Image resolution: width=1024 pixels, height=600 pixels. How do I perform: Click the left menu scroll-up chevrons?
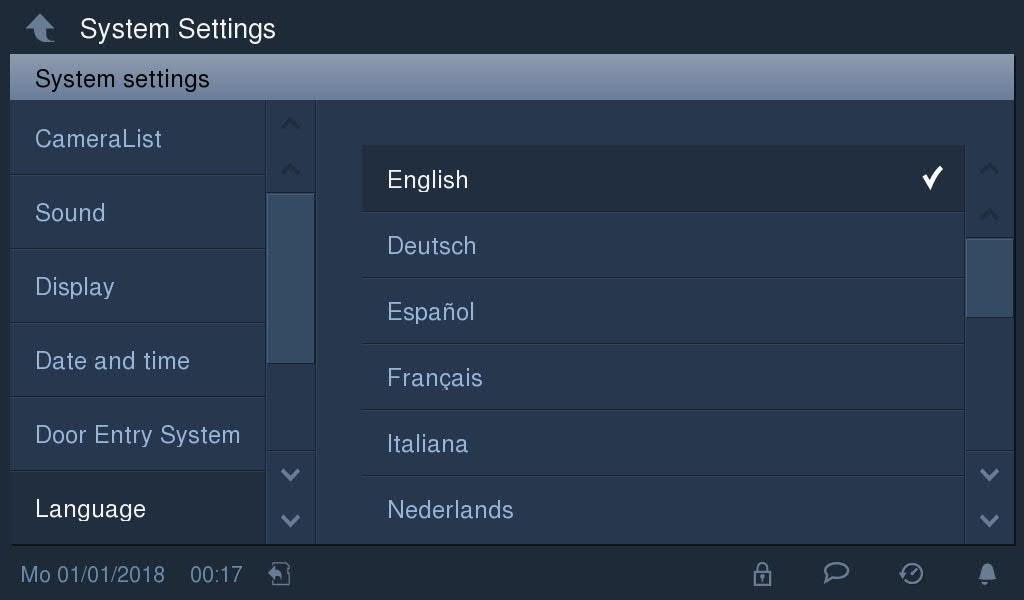tap(291, 146)
